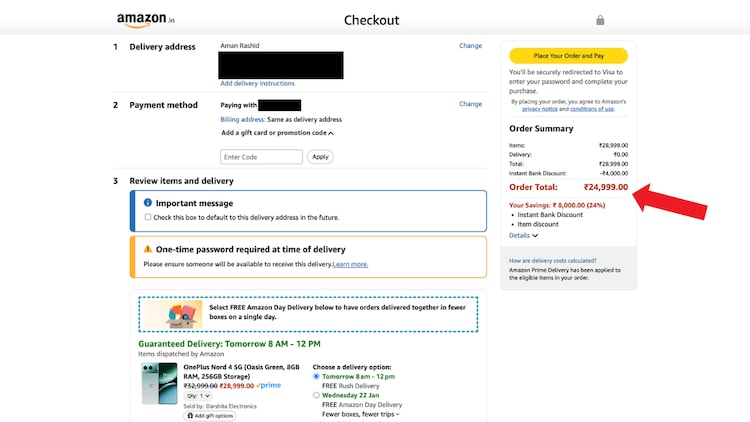Viewport: 750px width, 422px height.
Task: Open the Qty quantity dropdown
Action: point(199,396)
